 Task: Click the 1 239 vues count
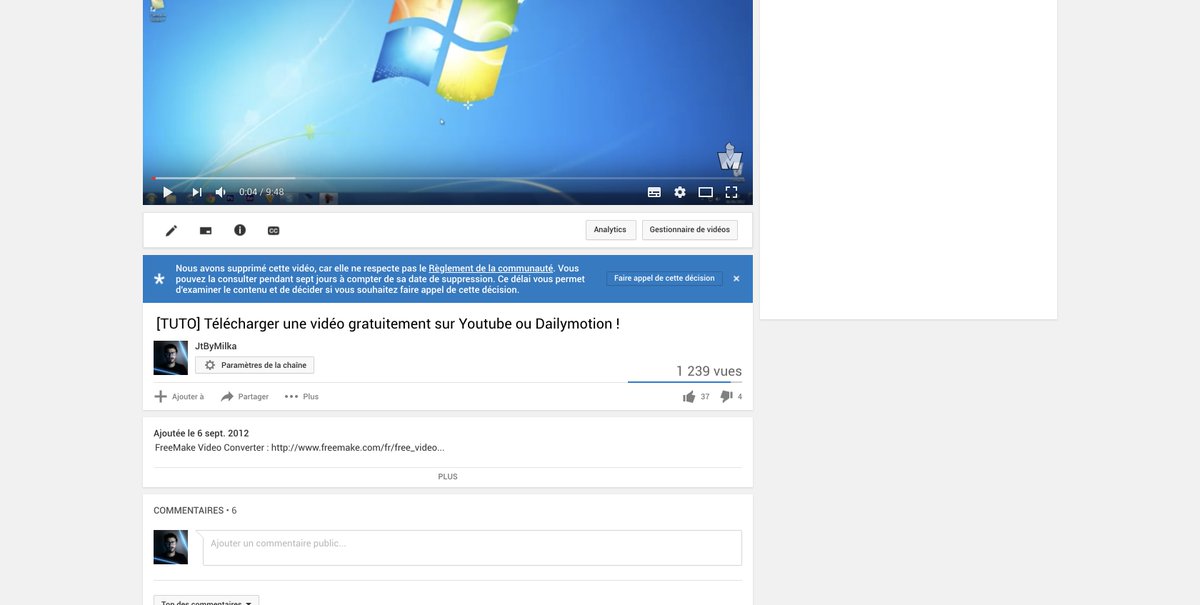709,371
